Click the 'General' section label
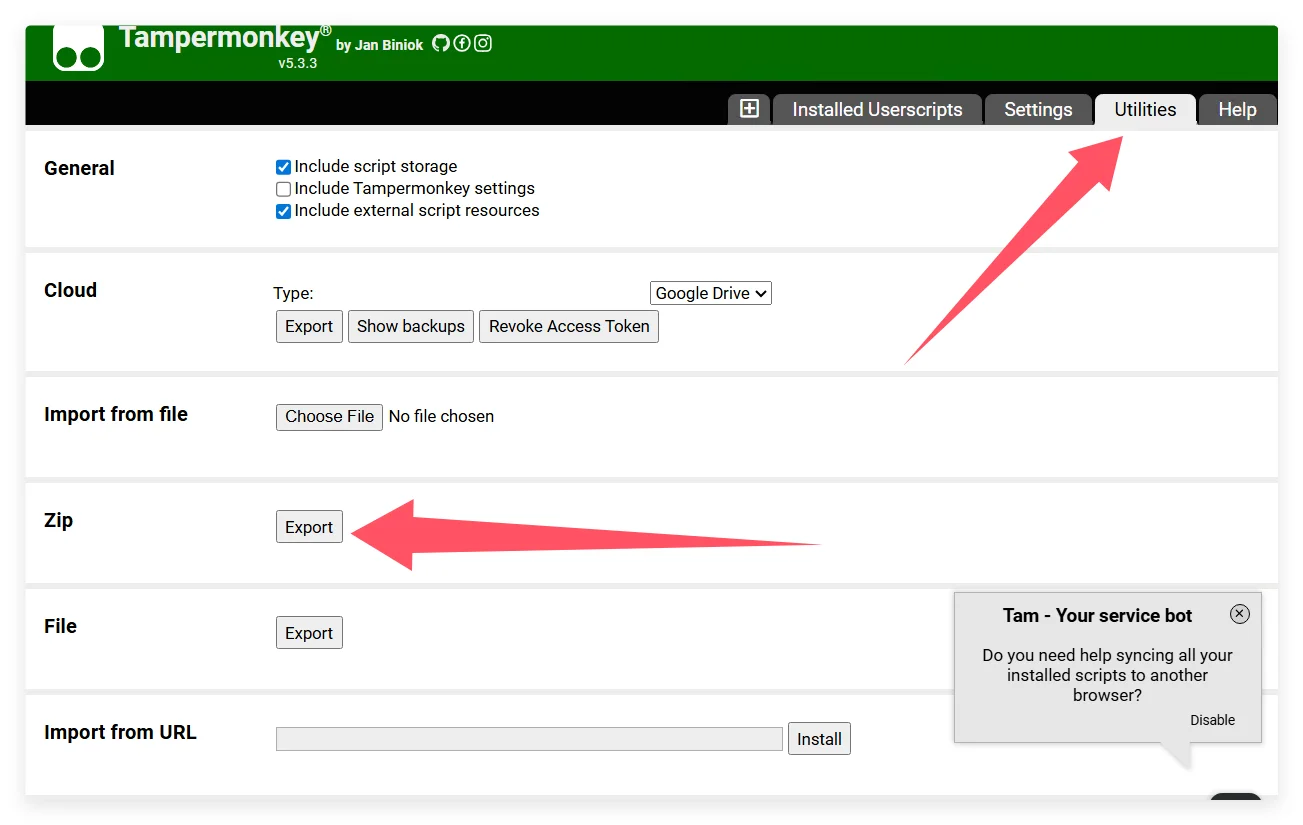The image size is (1303, 825). 79,168
